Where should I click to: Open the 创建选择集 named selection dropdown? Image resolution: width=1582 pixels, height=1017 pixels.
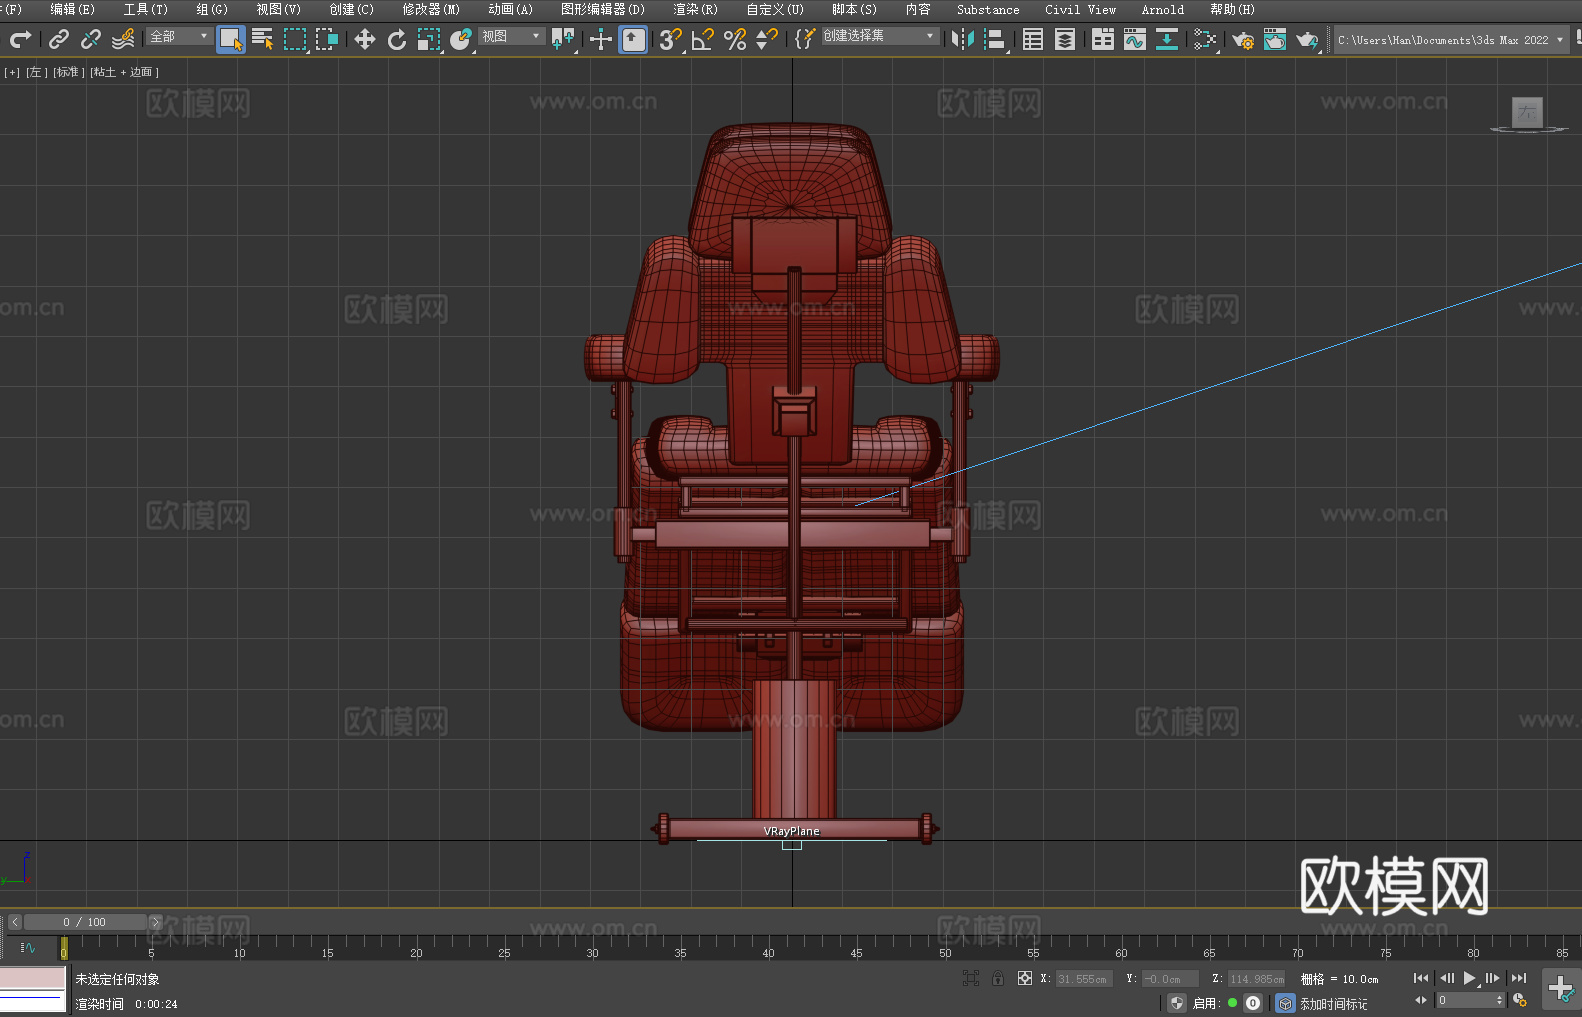pos(880,36)
